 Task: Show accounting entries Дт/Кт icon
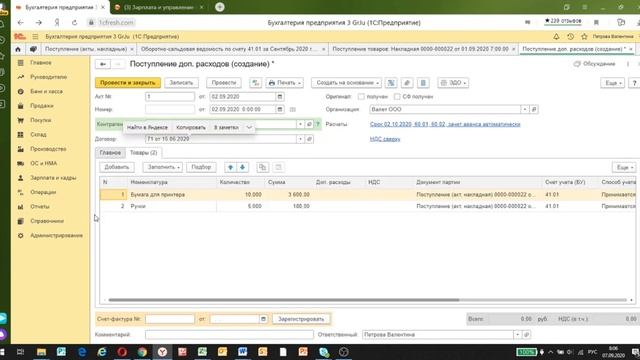pos(256,83)
